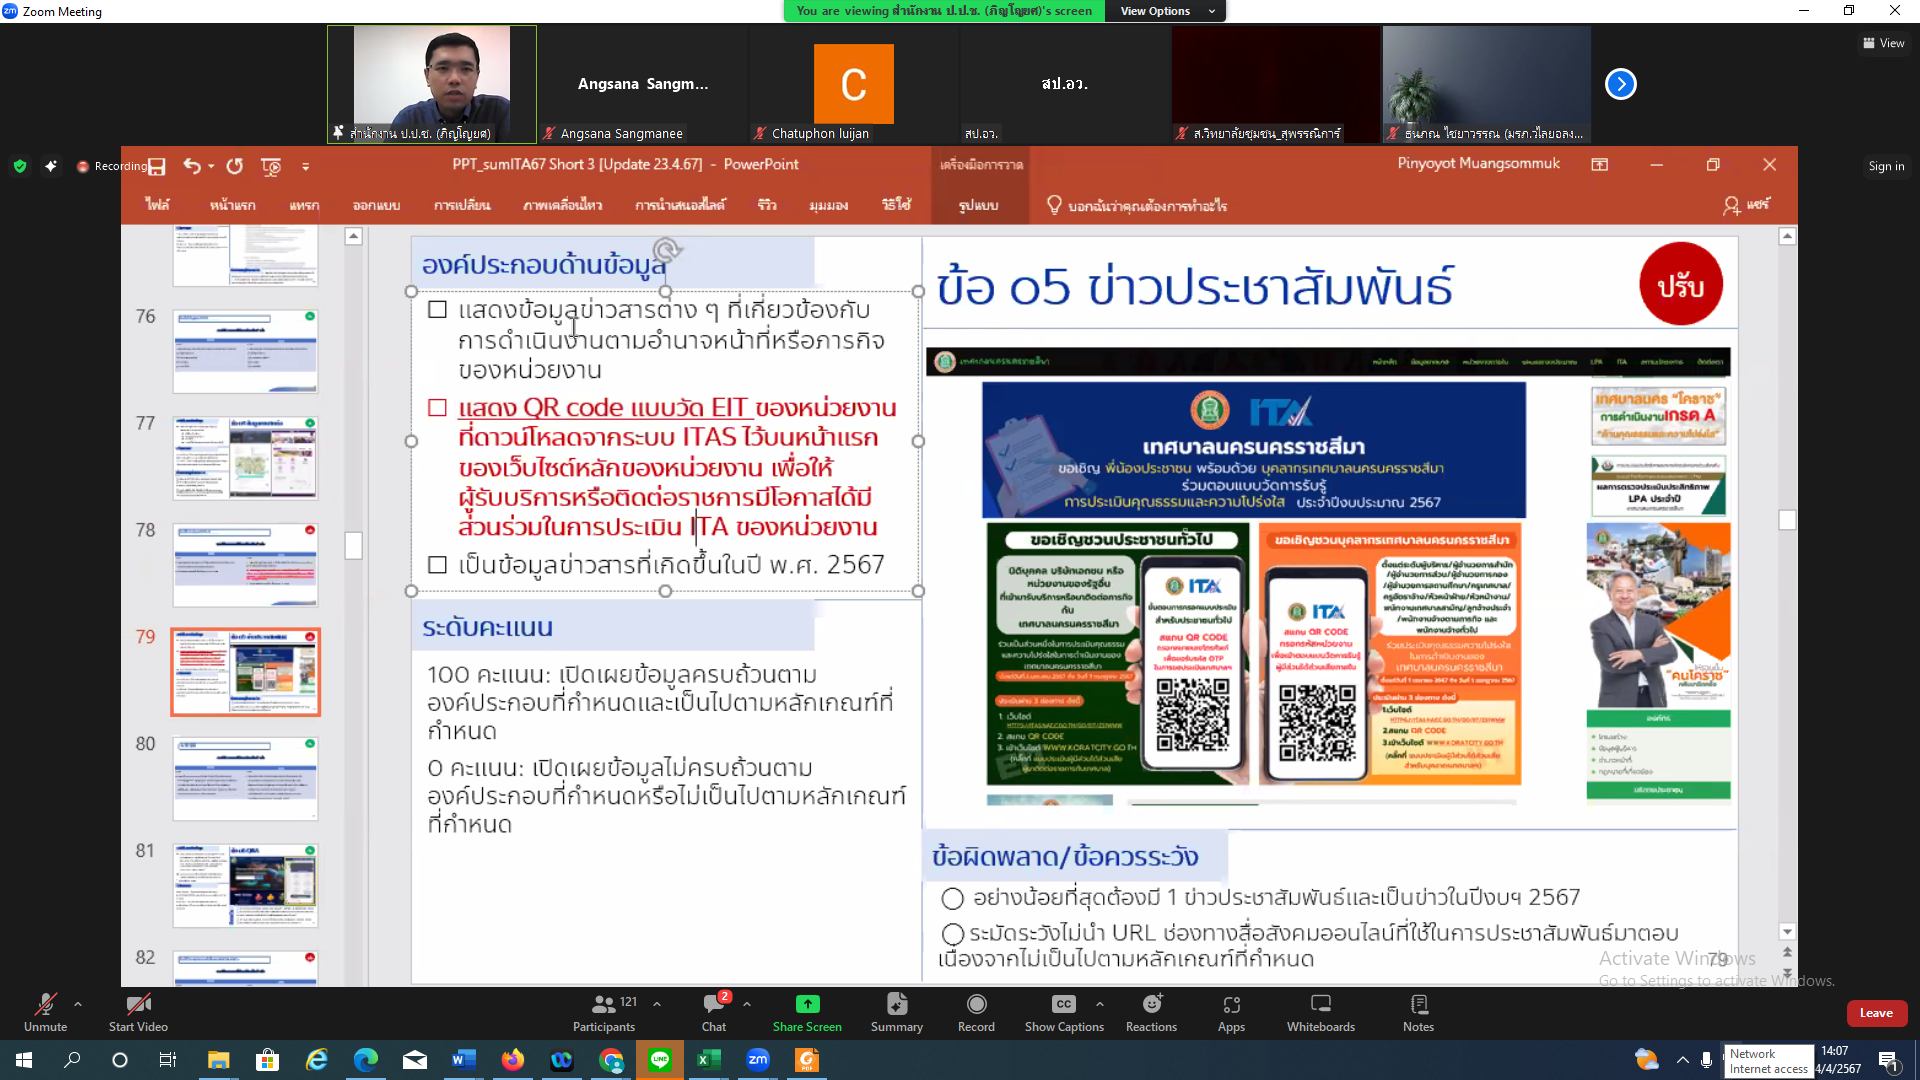Open the Home ribbon tab (หน้าแรก)
This screenshot has width=1920, height=1080.
tap(232, 205)
